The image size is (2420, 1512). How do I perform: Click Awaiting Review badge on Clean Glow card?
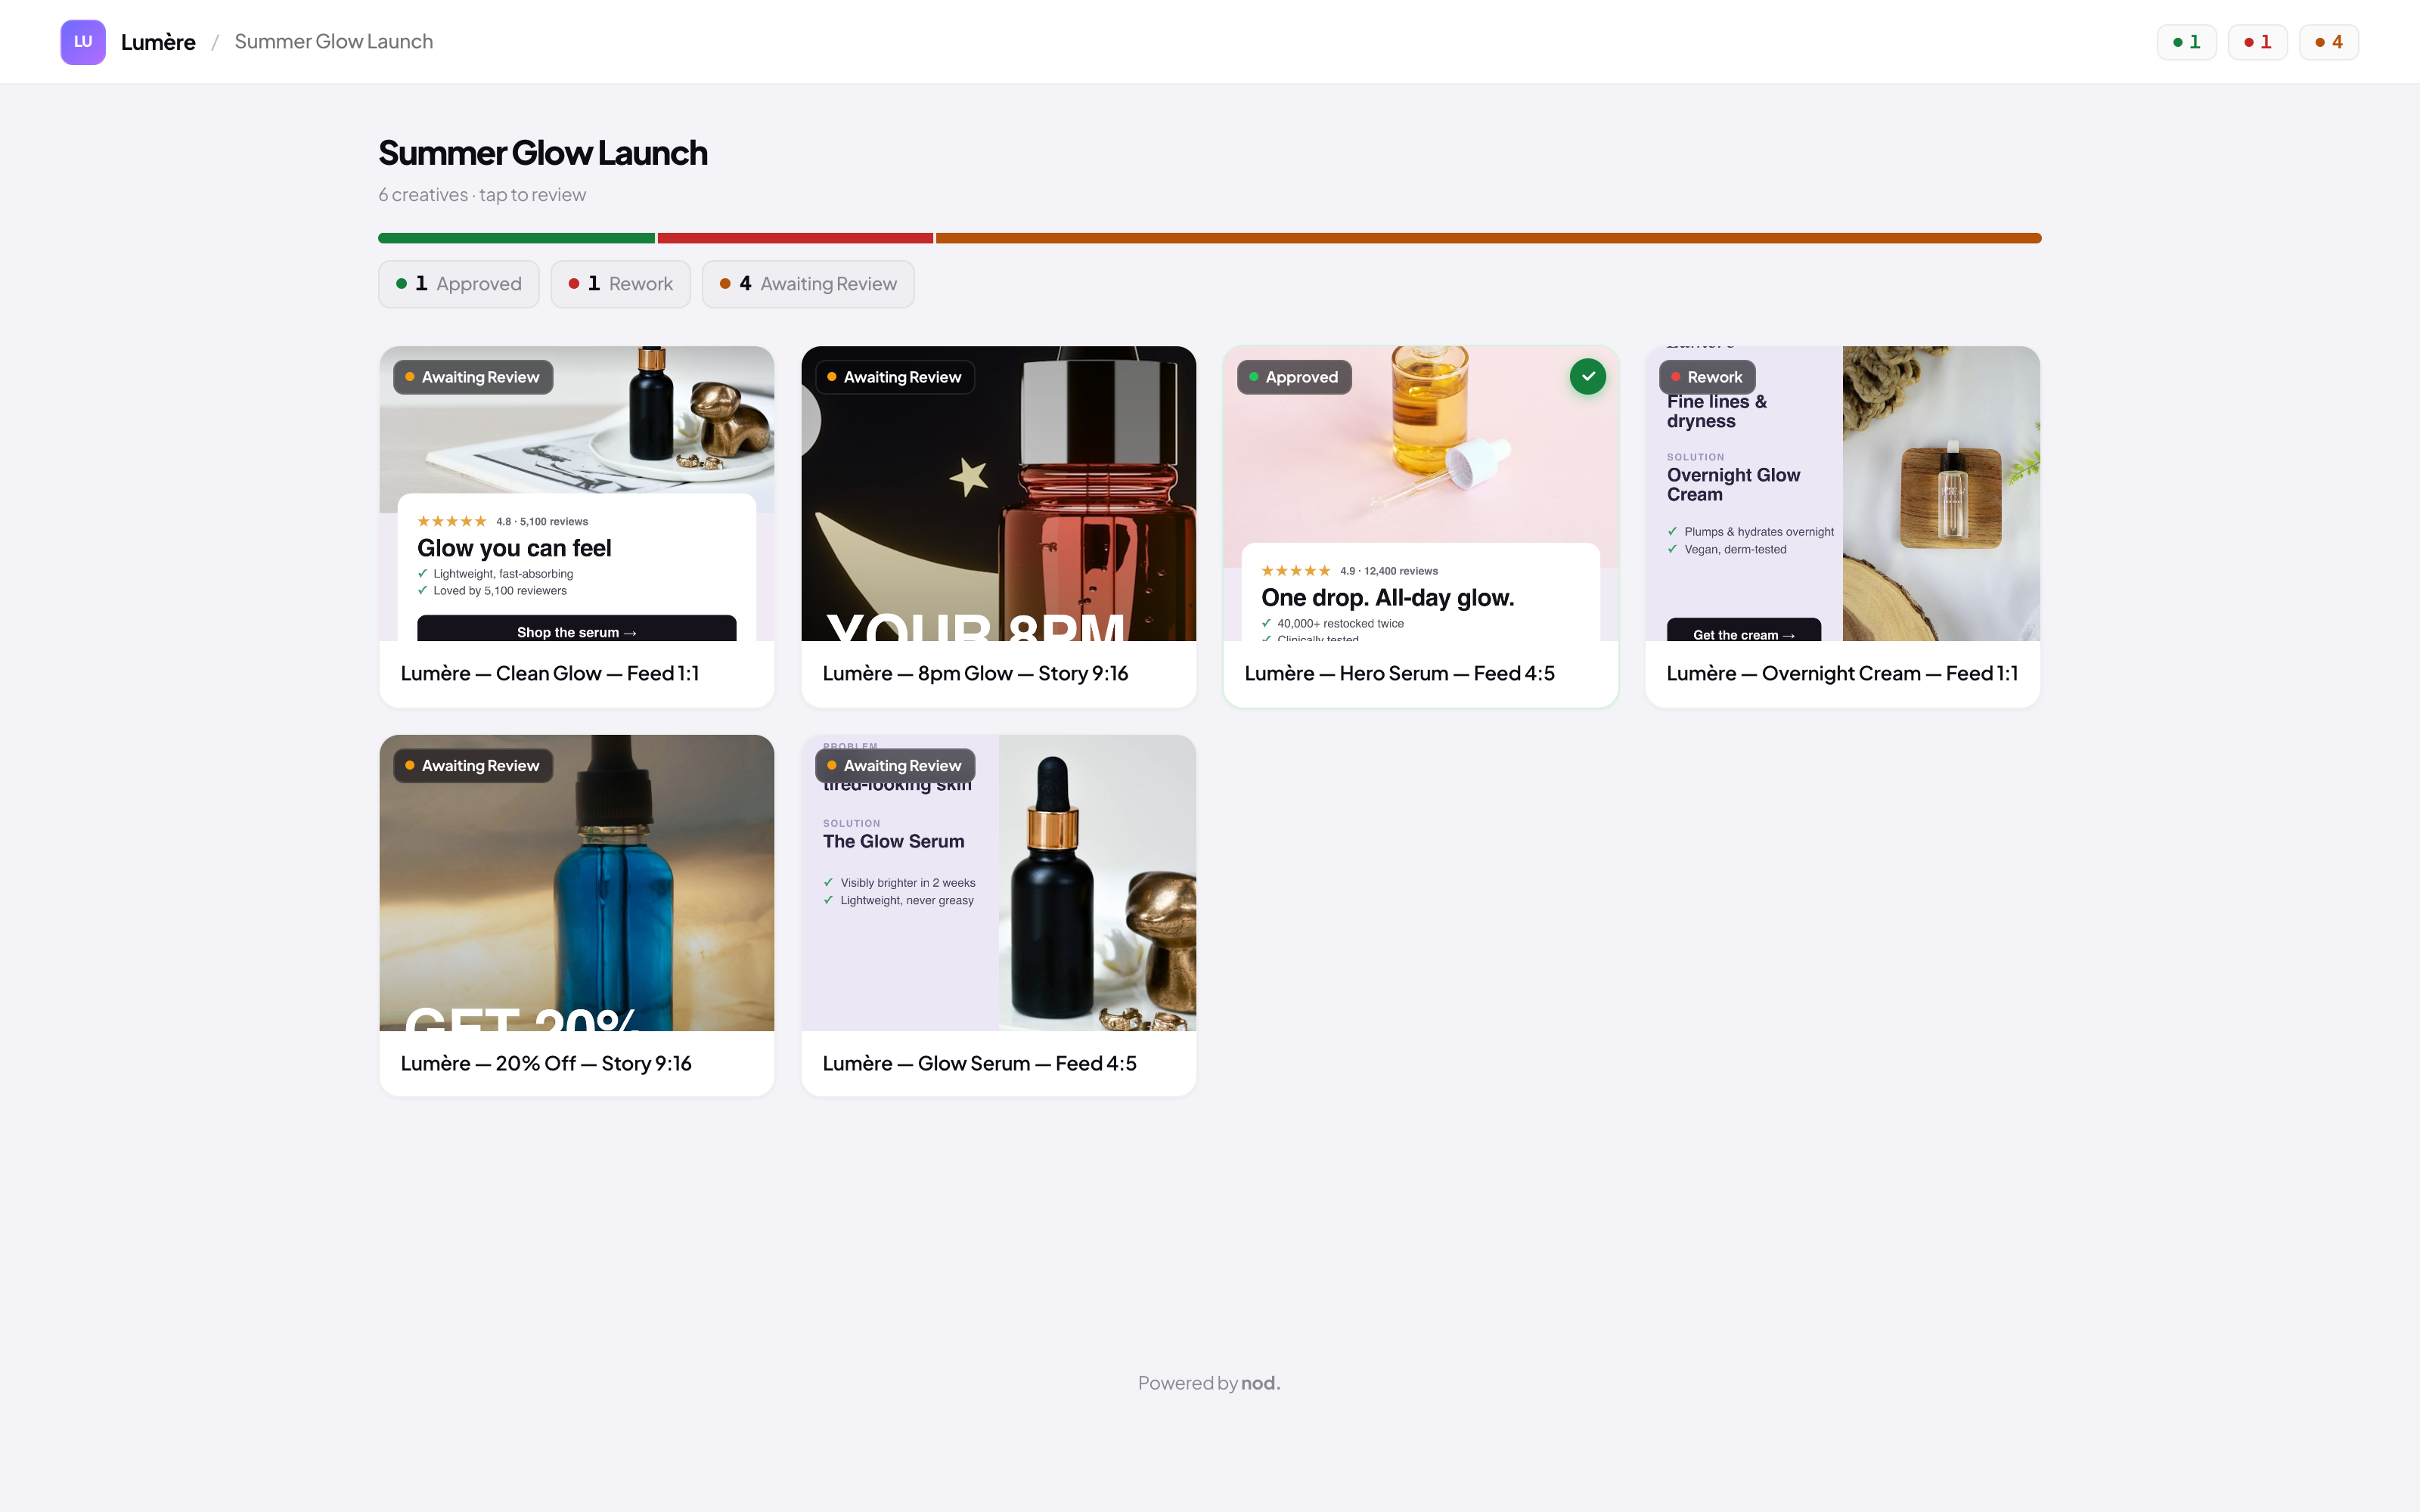pos(473,377)
